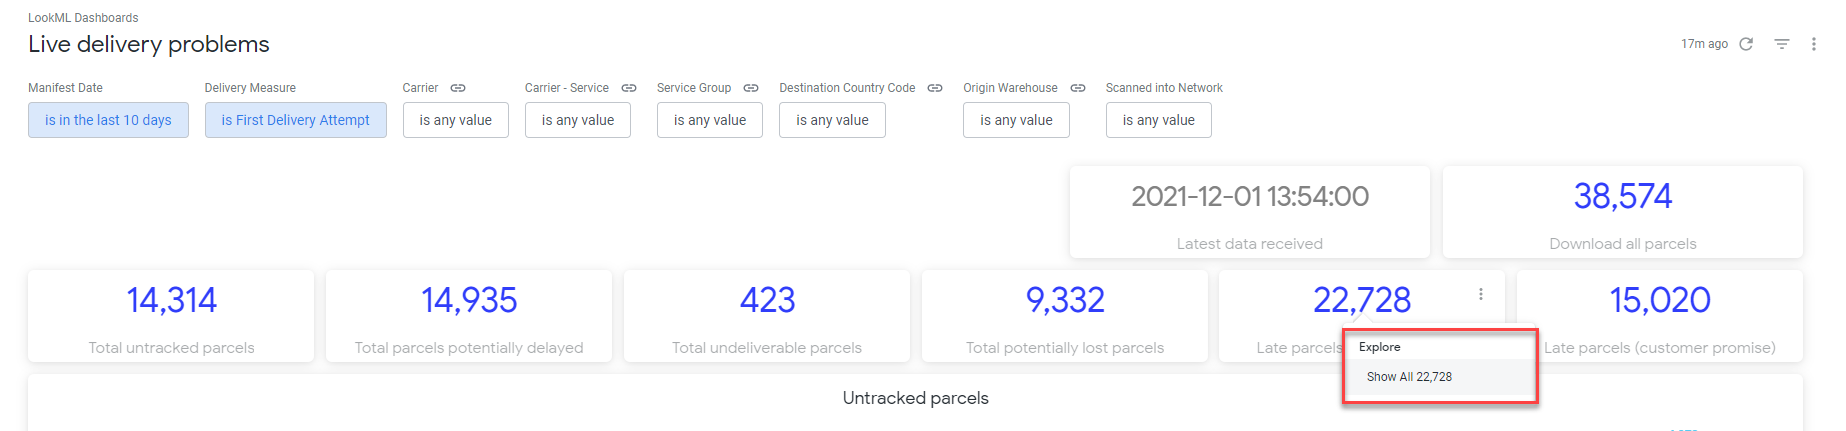Click link icon next to Carrier filter

pyautogui.click(x=458, y=88)
